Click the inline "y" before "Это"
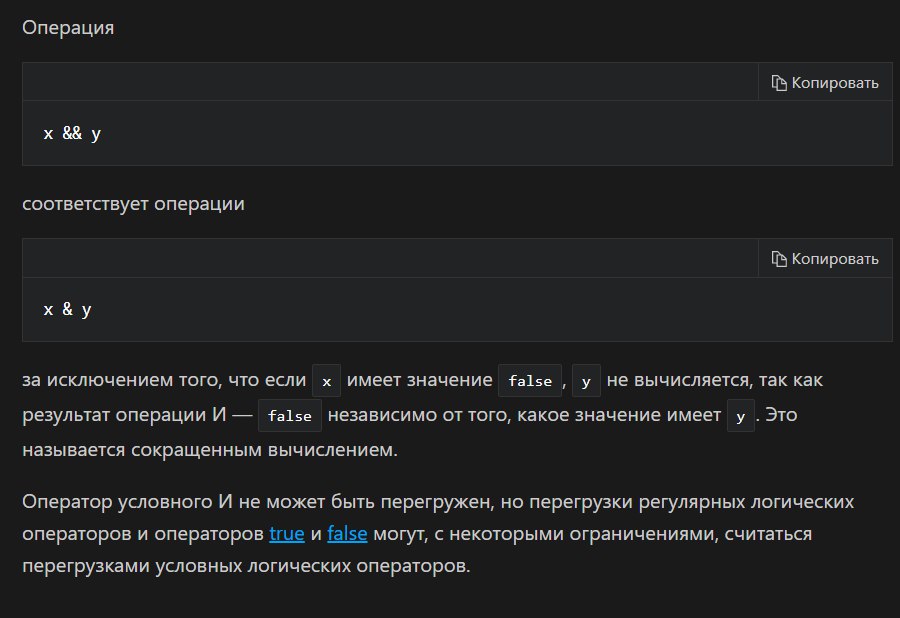The width and height of the screenshot is (900, 618). [x=740, y=416]
